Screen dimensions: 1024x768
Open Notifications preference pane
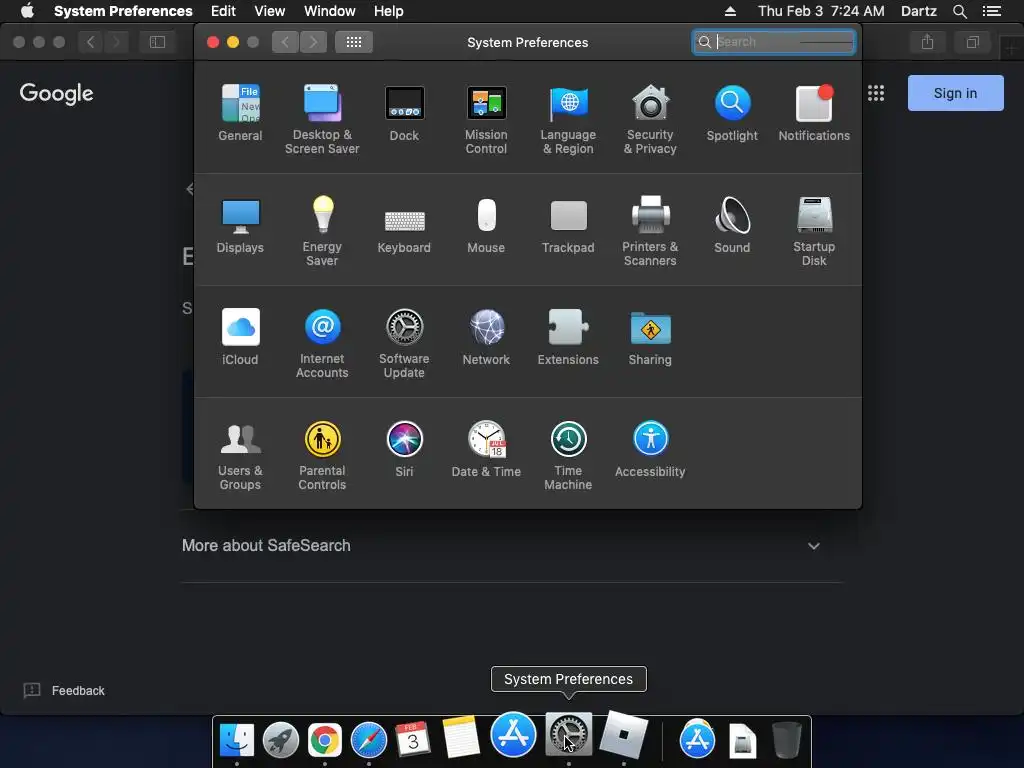tap(814, 112)
